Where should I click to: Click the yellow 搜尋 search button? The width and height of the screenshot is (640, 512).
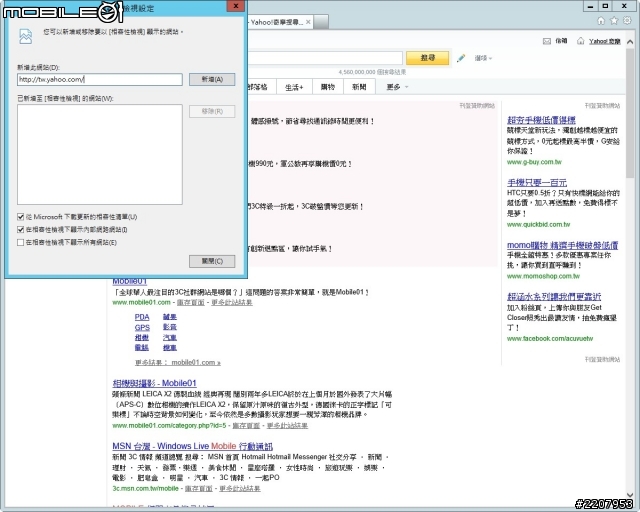[x=427, y=58]
